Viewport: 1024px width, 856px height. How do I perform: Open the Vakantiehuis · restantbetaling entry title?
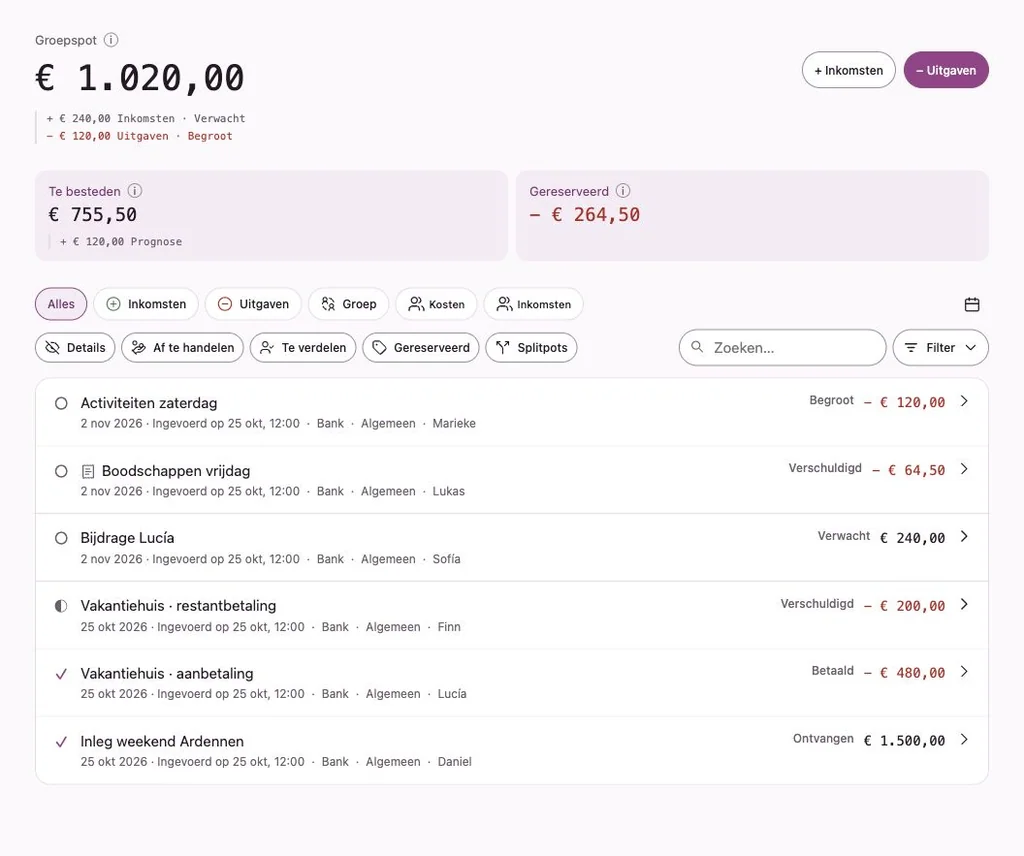pos(178,606)
